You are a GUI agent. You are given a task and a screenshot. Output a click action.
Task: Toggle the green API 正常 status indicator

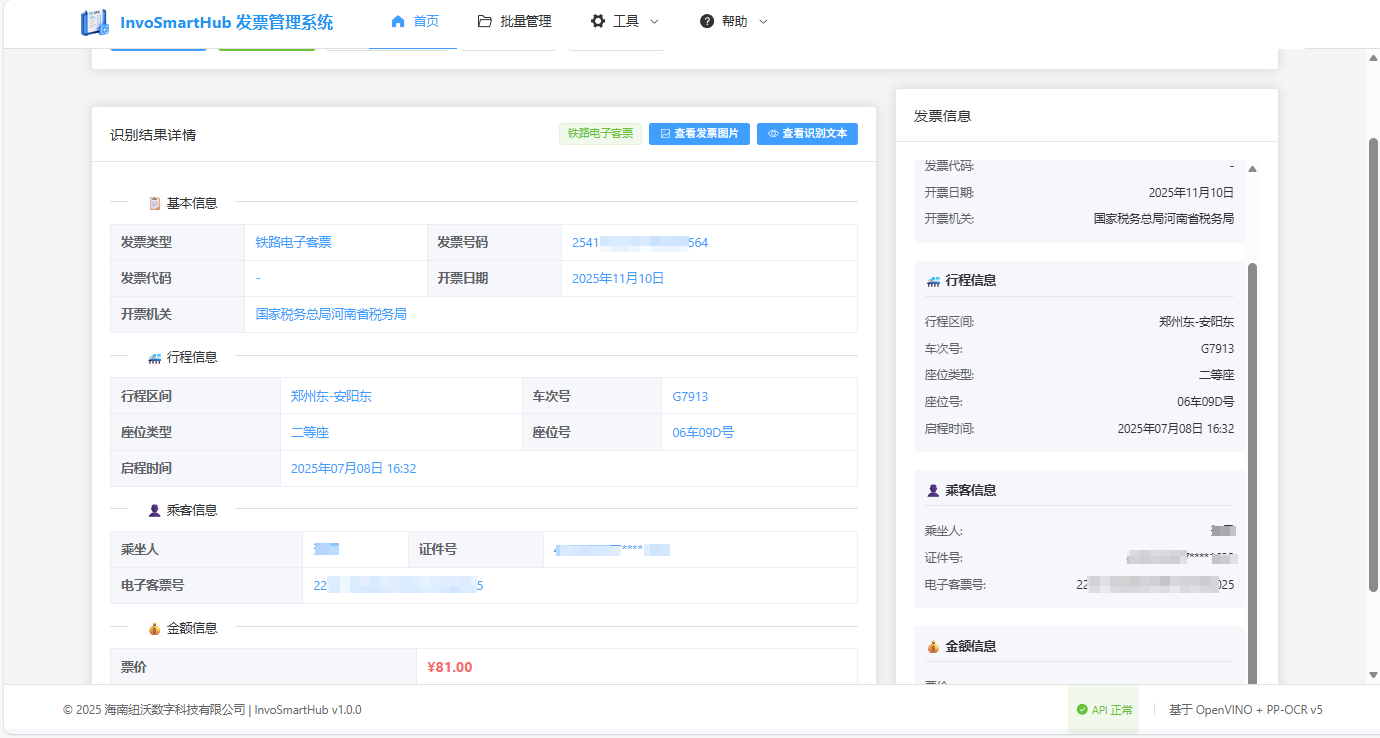click(x=1102, y=709)
